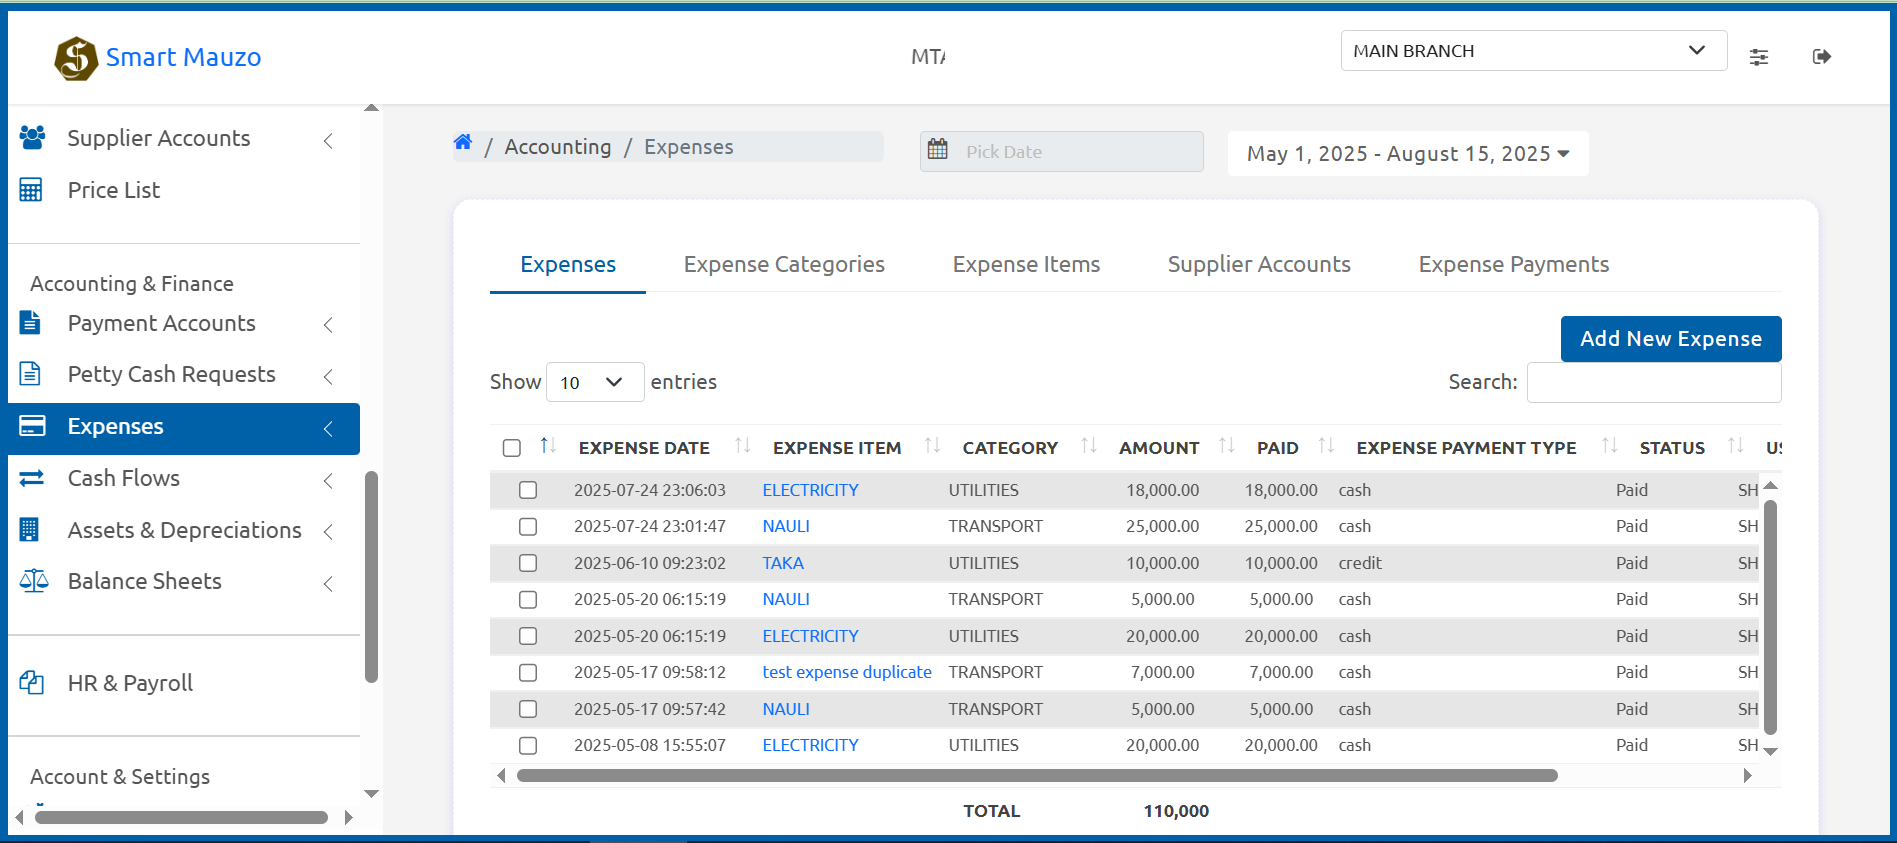Image resolution: width=1897 pixels, height=843 pixels.
Task: Toggle the select-all checkbox in table header
Action: [512, 448]
